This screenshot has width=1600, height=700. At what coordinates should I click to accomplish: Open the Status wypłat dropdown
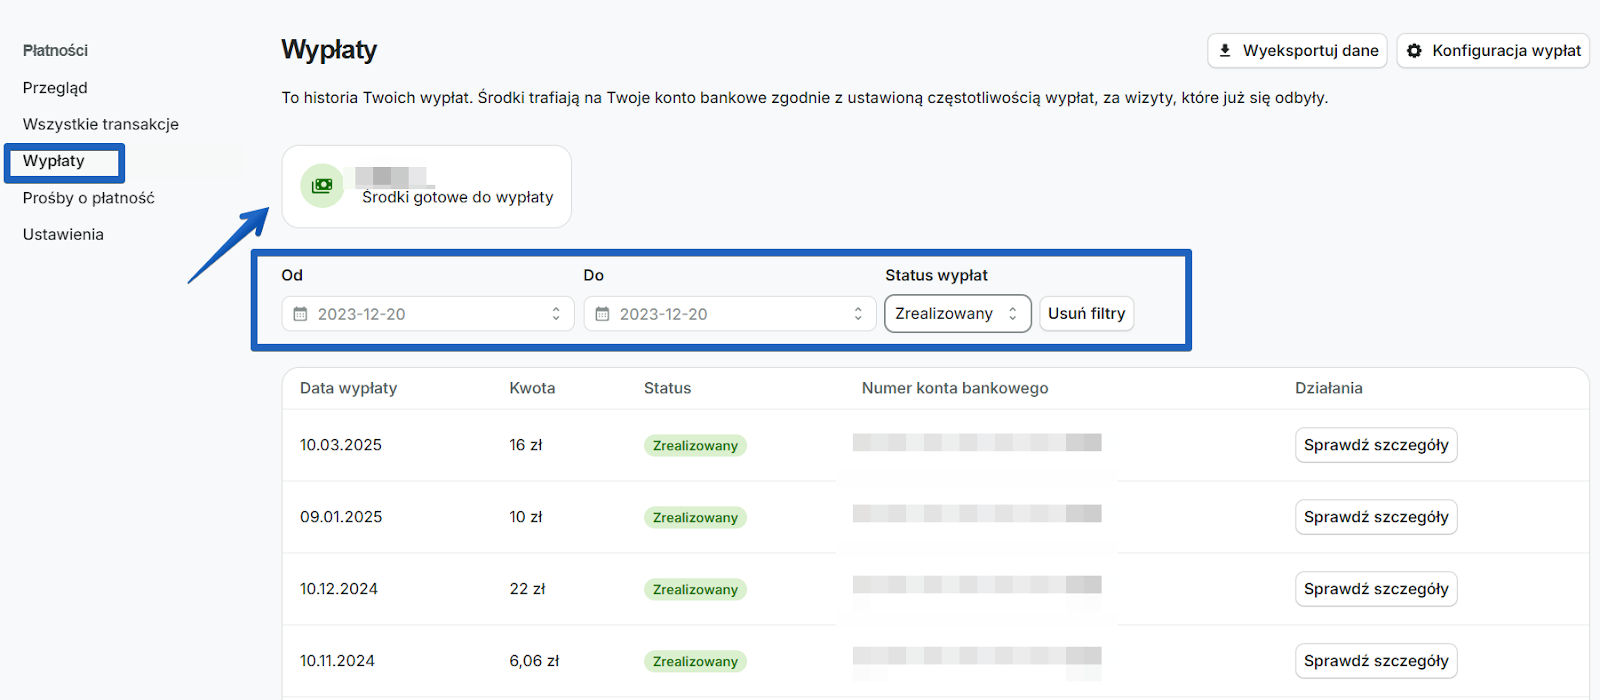pyautogui.click(x=957, y=314)
